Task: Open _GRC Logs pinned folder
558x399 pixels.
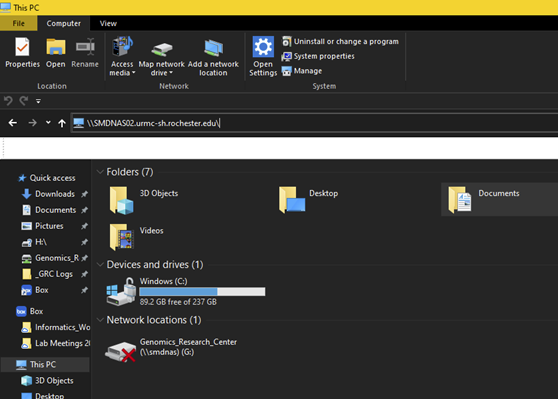Action: coord(47,274)
